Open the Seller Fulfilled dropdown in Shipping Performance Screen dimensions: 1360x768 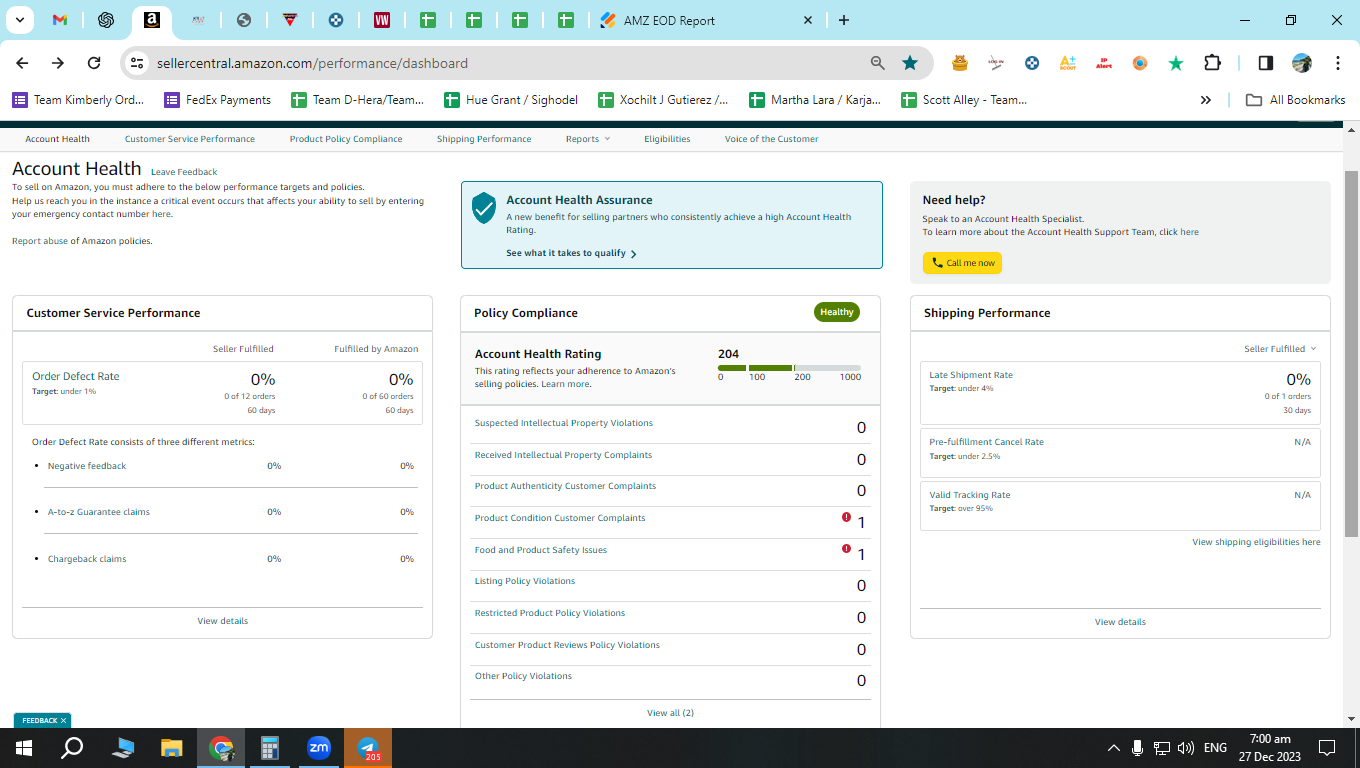coord(1280,349)
